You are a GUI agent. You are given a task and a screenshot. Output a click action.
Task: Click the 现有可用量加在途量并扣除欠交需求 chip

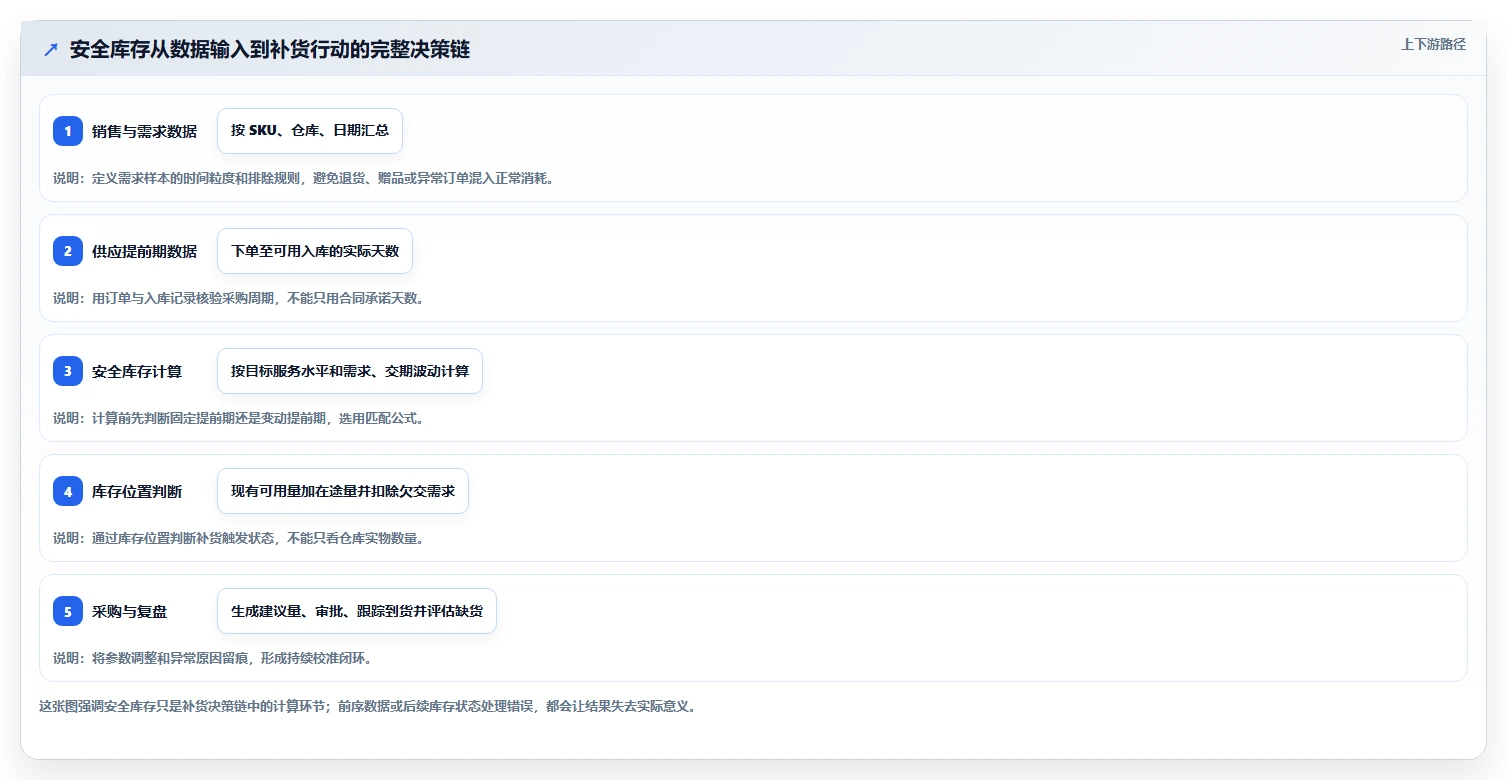[x=343, y=491]
